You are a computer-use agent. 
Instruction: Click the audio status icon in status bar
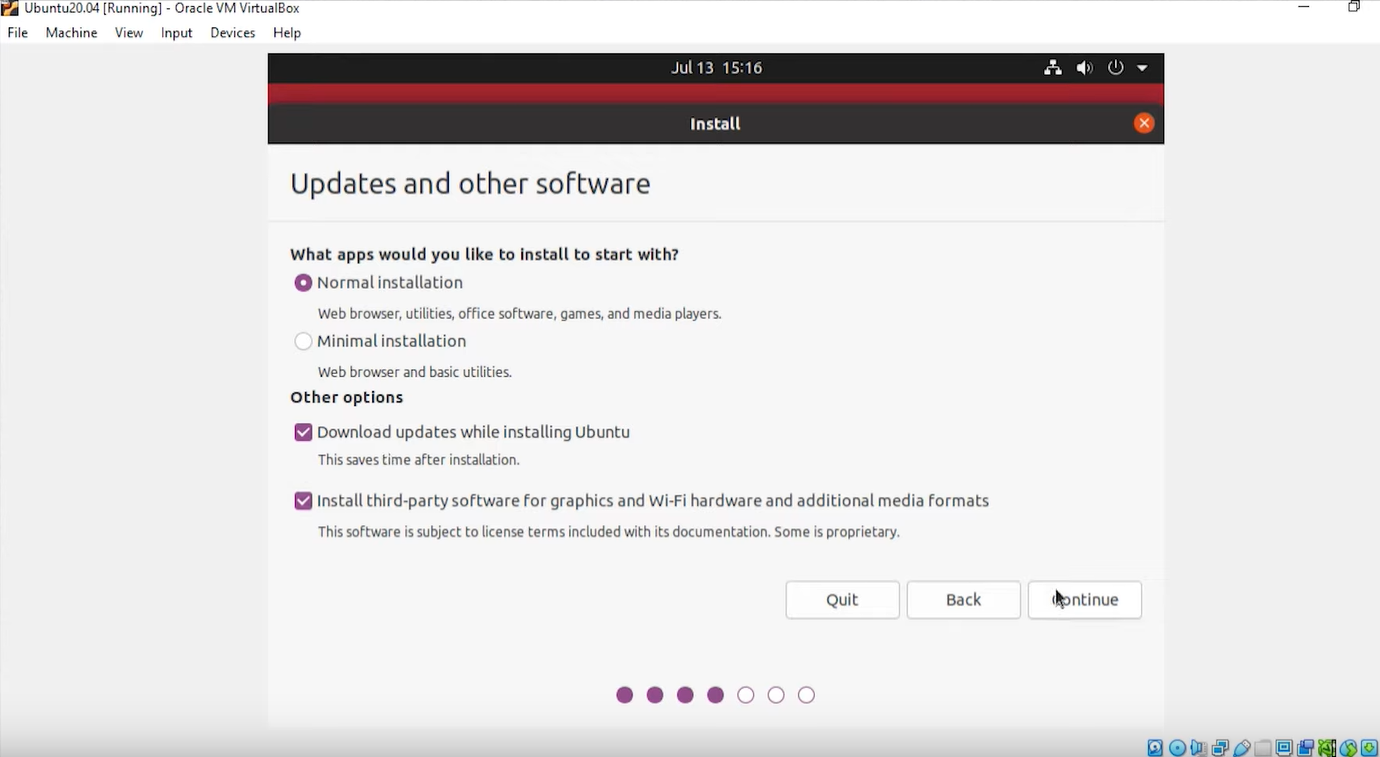pos(1198,747)
